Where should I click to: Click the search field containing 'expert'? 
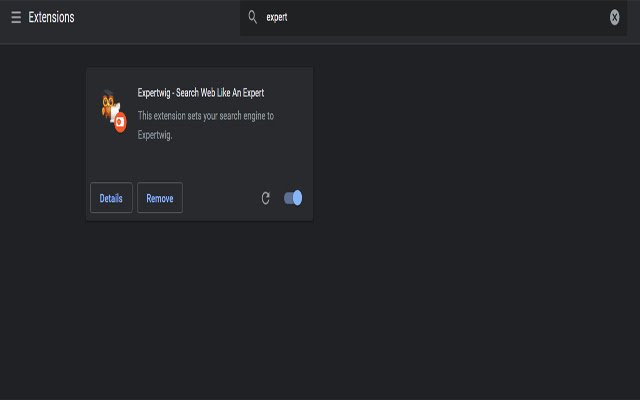click(x=433, y=18)
